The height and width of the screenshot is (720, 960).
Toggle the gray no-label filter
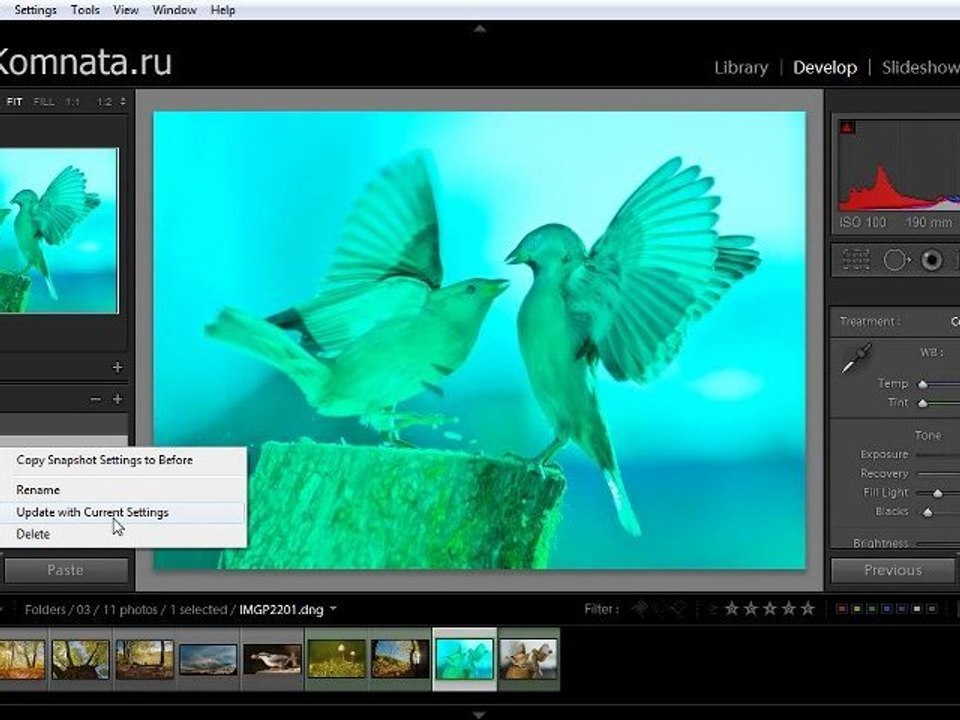pos(932,609)
